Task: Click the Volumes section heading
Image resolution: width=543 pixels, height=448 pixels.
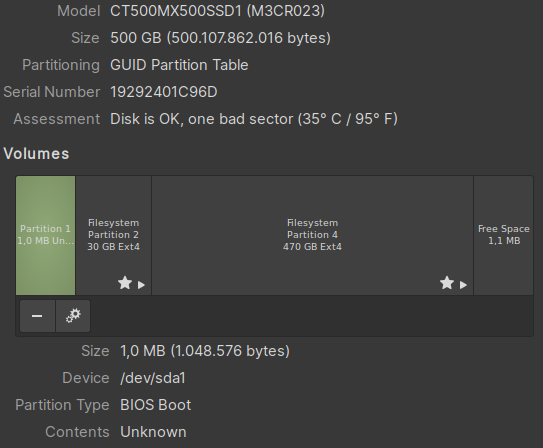Action: pyautogui.click(x=36, y=154)
